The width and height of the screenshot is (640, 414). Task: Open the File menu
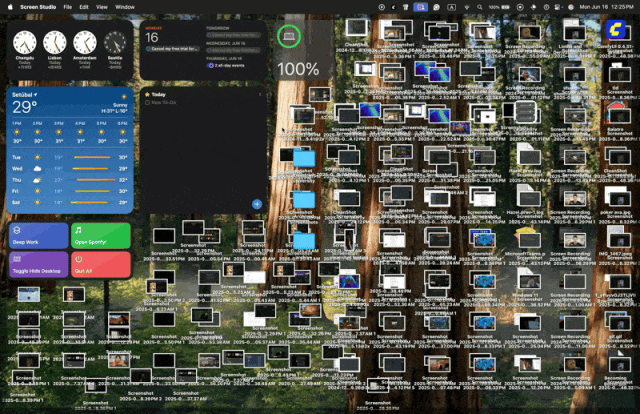pyautogui.click(x=68, y=7)
